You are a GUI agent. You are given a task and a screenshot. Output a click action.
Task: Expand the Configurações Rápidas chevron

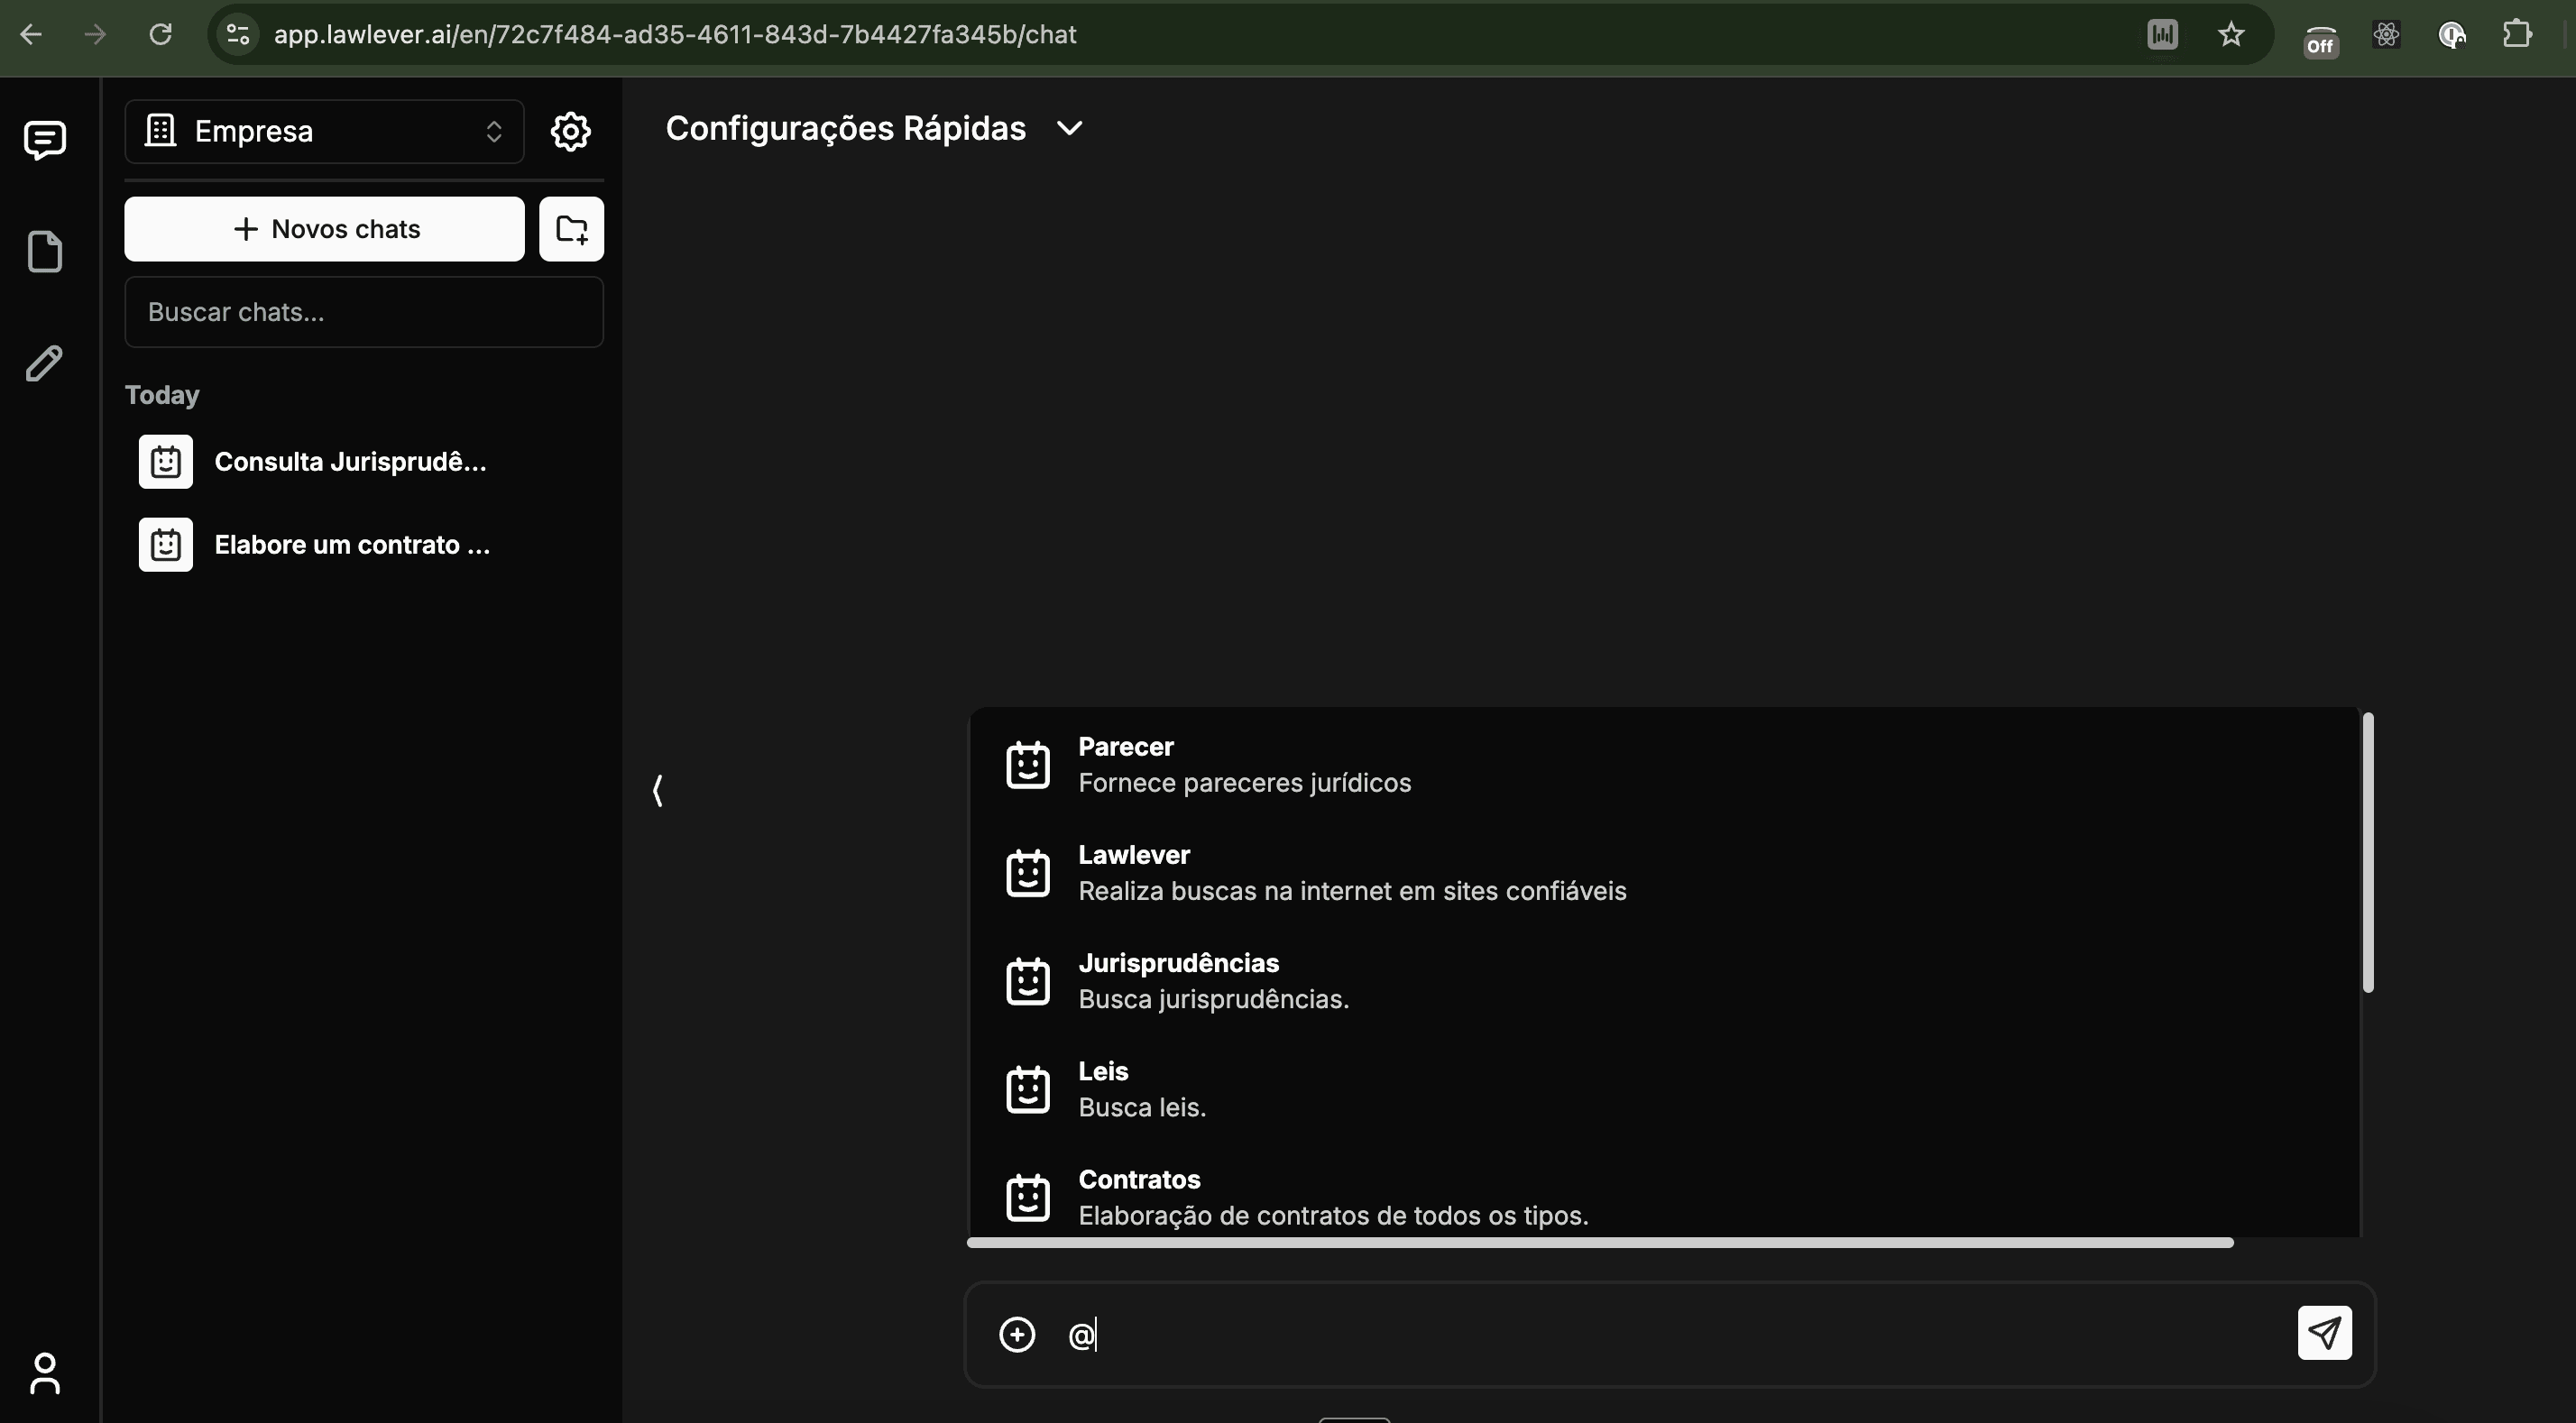click(1070, 128)
